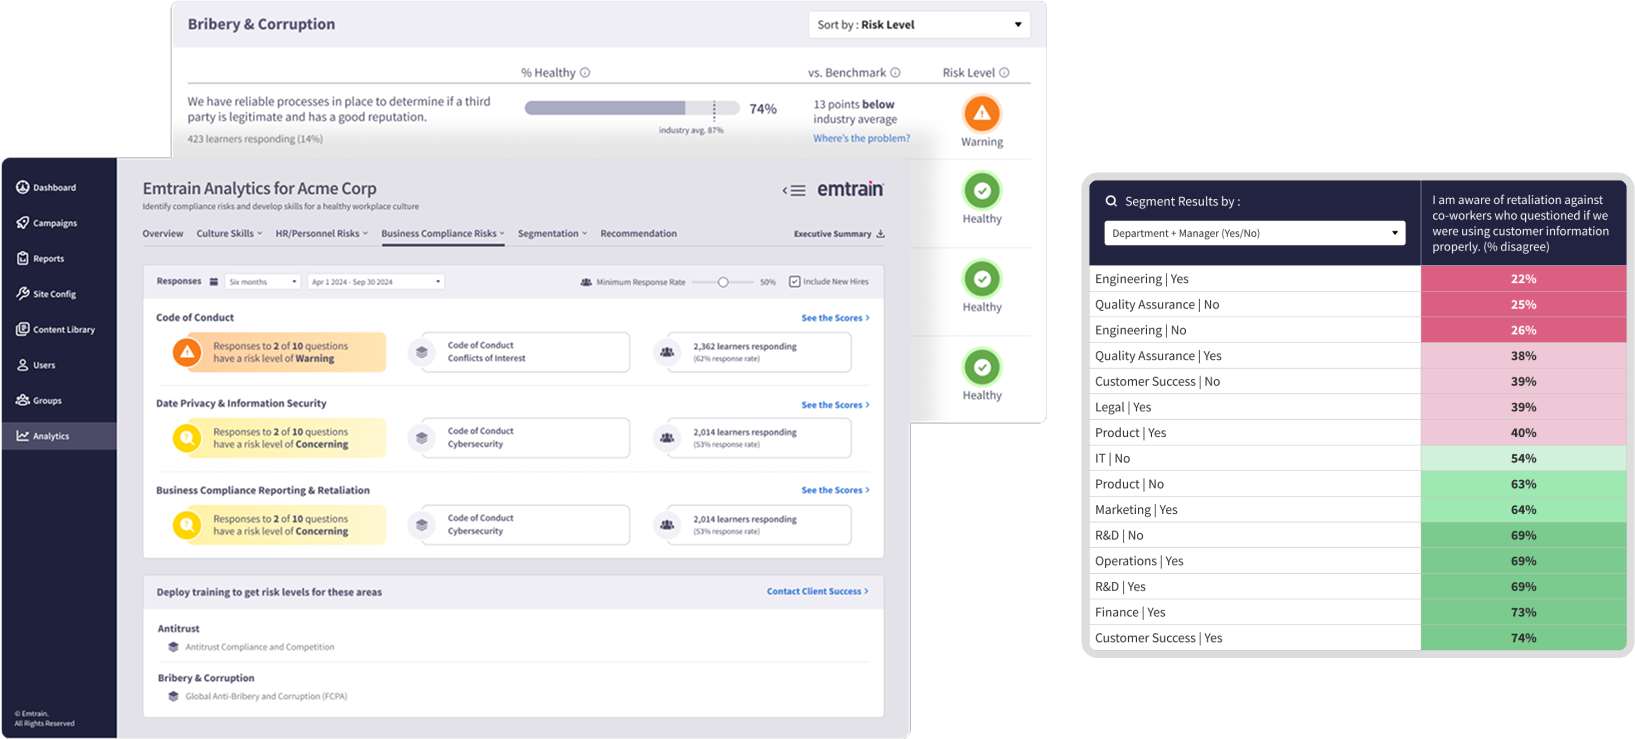Click the Marketing | Yes row label
This screenshot has width=1635, height=739.
click(x=1136, y=509)
